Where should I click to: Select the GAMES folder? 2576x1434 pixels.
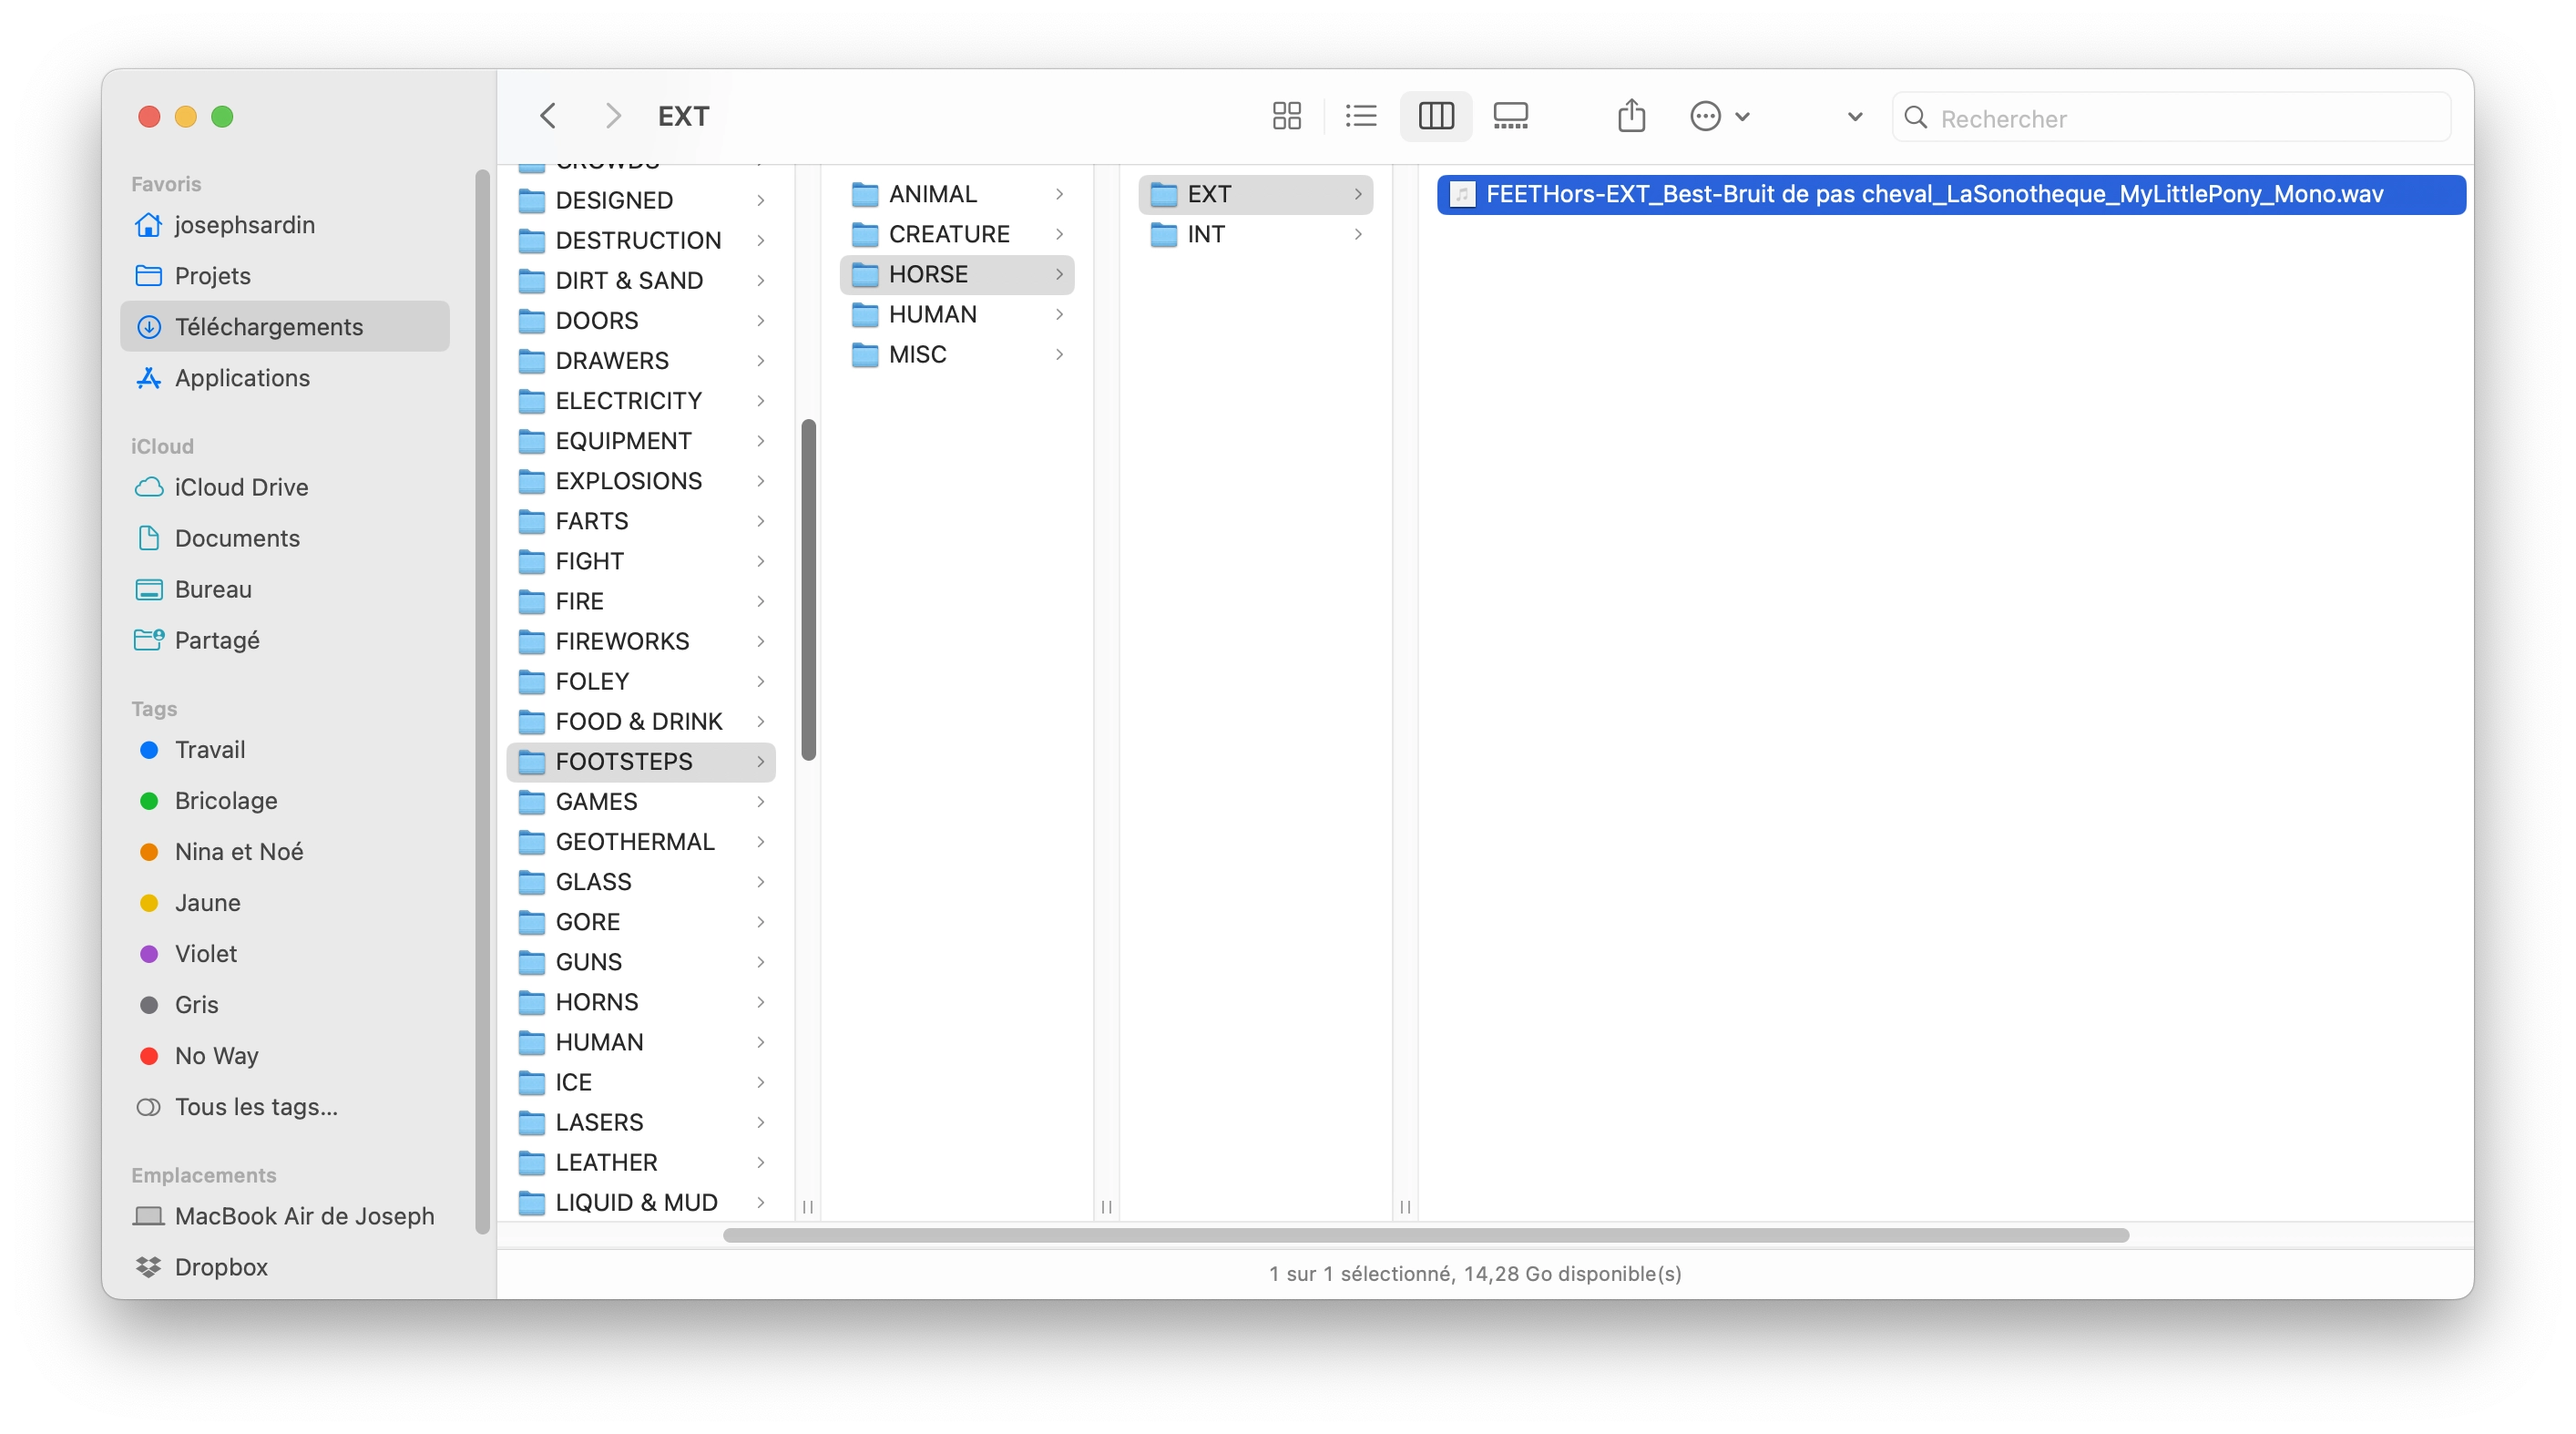pos(641,802)
